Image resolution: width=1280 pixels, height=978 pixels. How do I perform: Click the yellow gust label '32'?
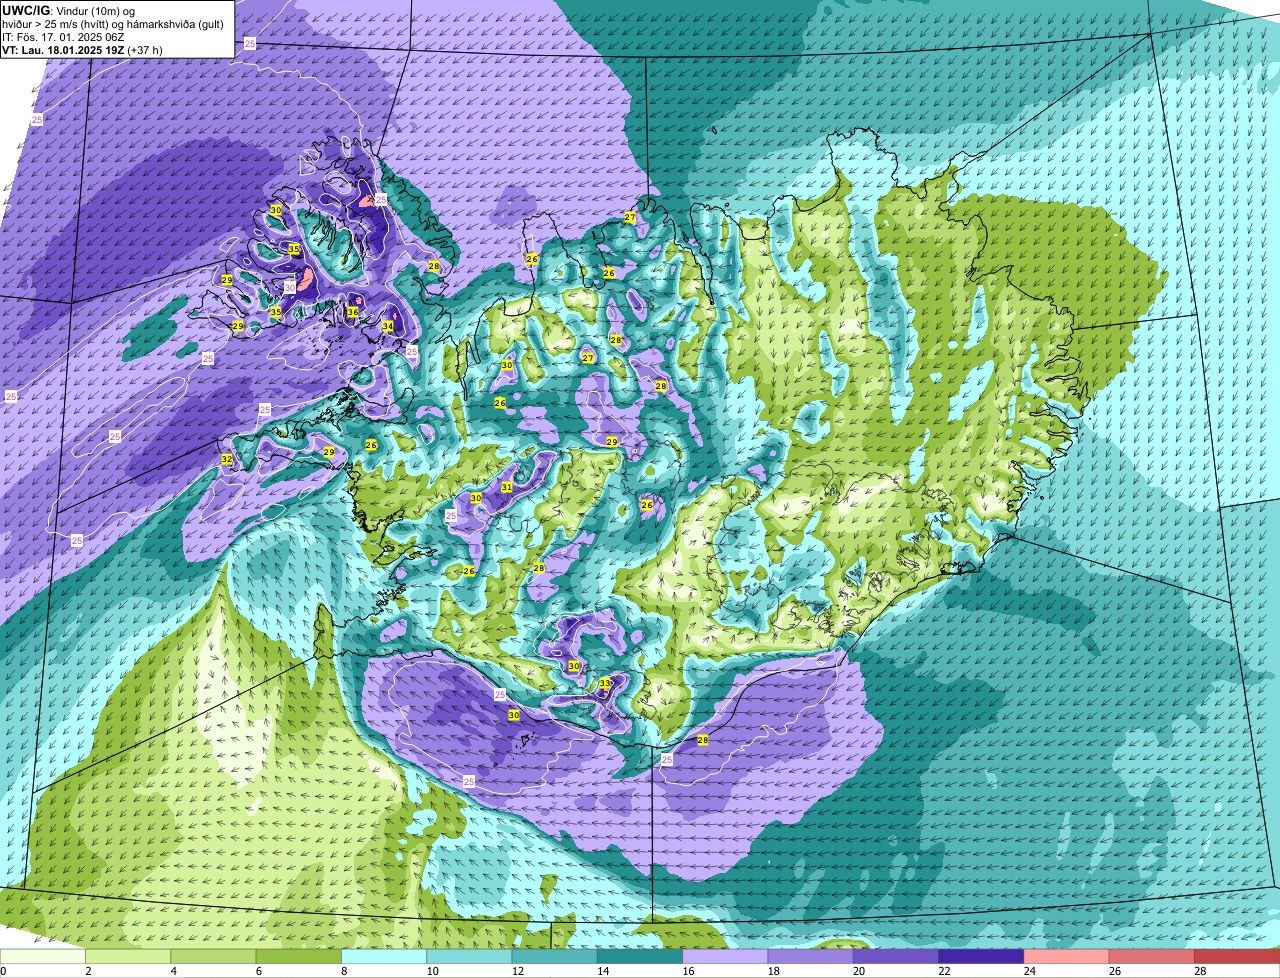227,460
